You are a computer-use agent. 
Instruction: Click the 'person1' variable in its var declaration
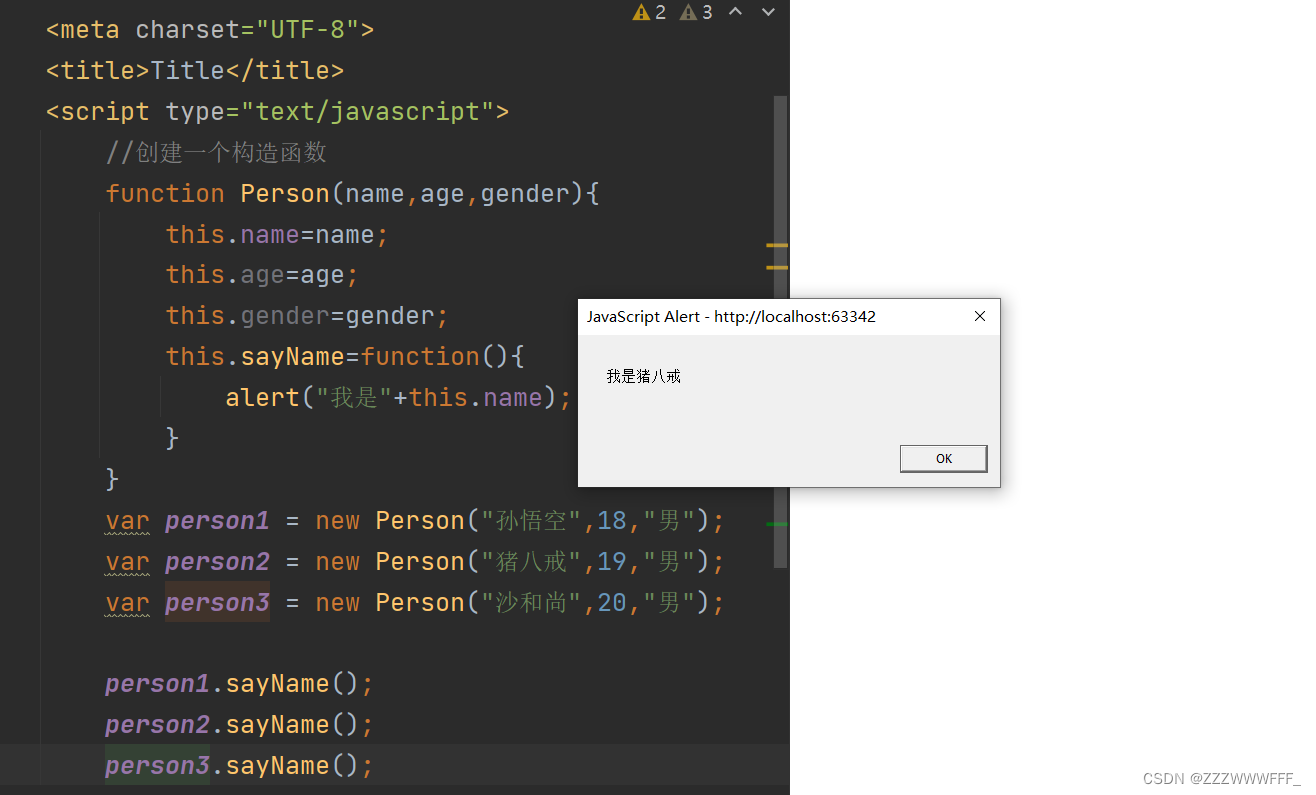217,521
